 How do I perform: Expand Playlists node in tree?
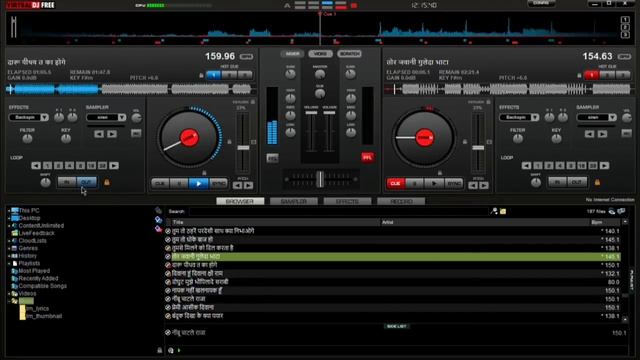9,264
